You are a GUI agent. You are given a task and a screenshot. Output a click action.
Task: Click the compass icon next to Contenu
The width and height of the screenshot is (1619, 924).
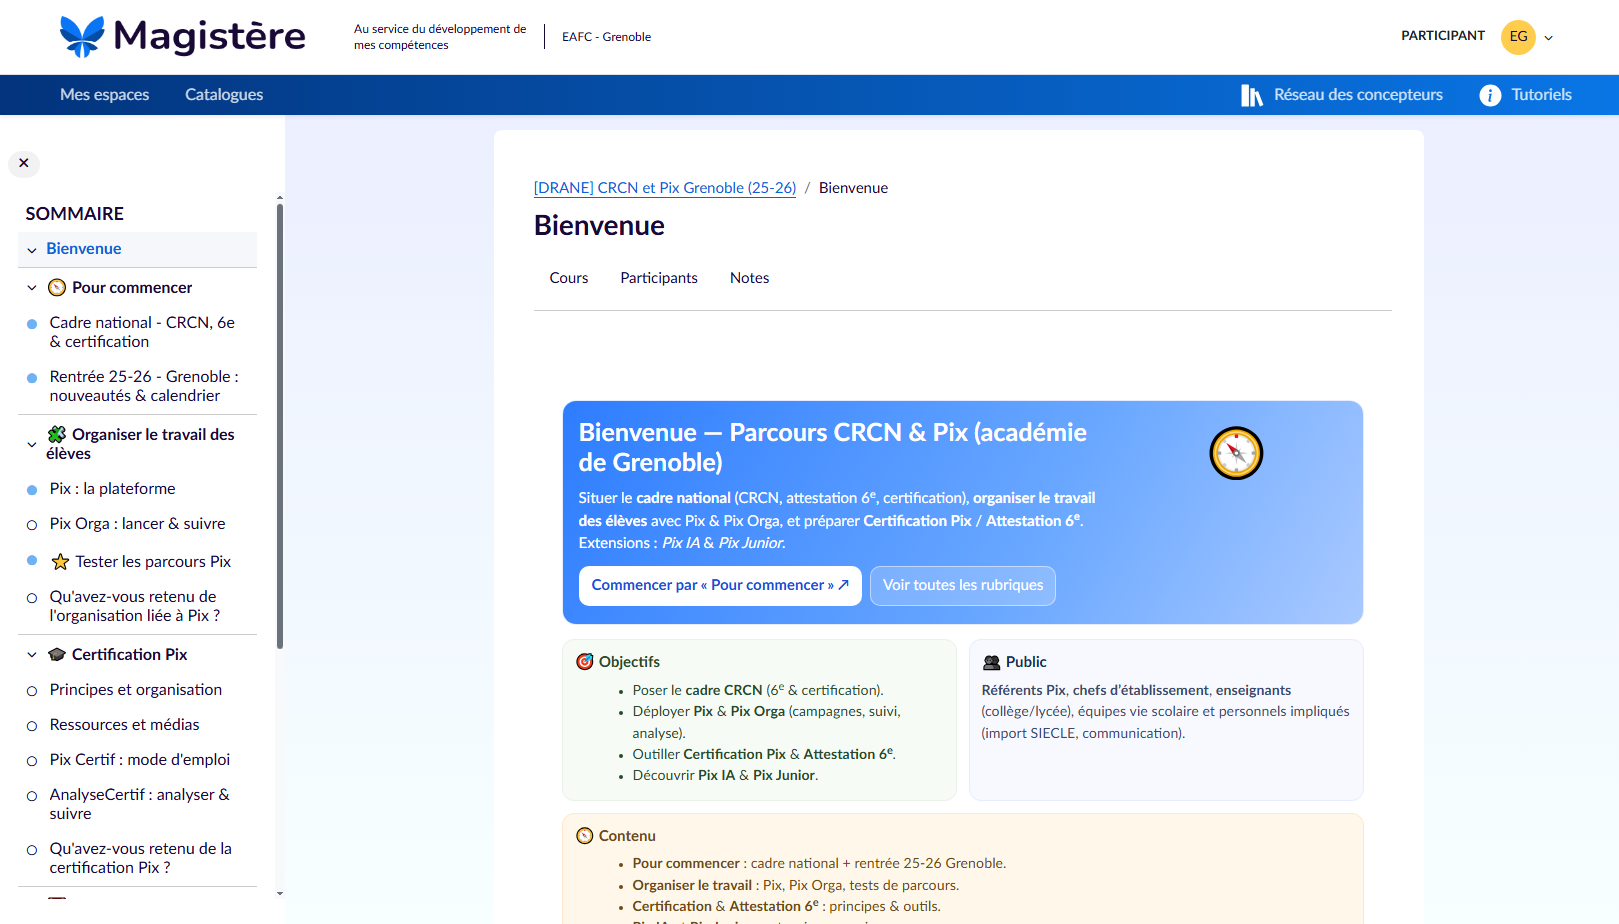coord(585,836)
